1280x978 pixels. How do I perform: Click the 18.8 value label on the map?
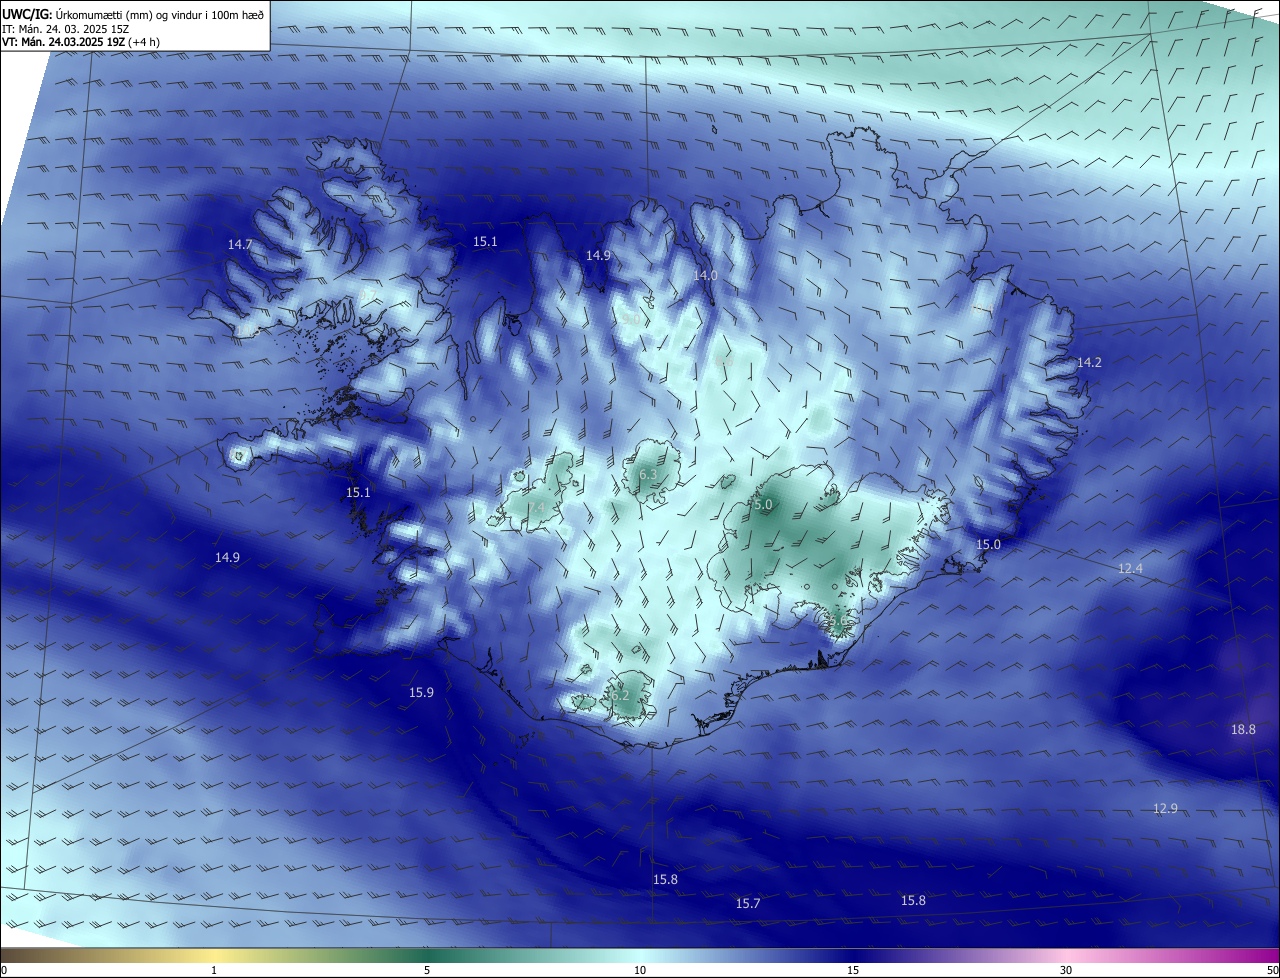(1243, 729)
